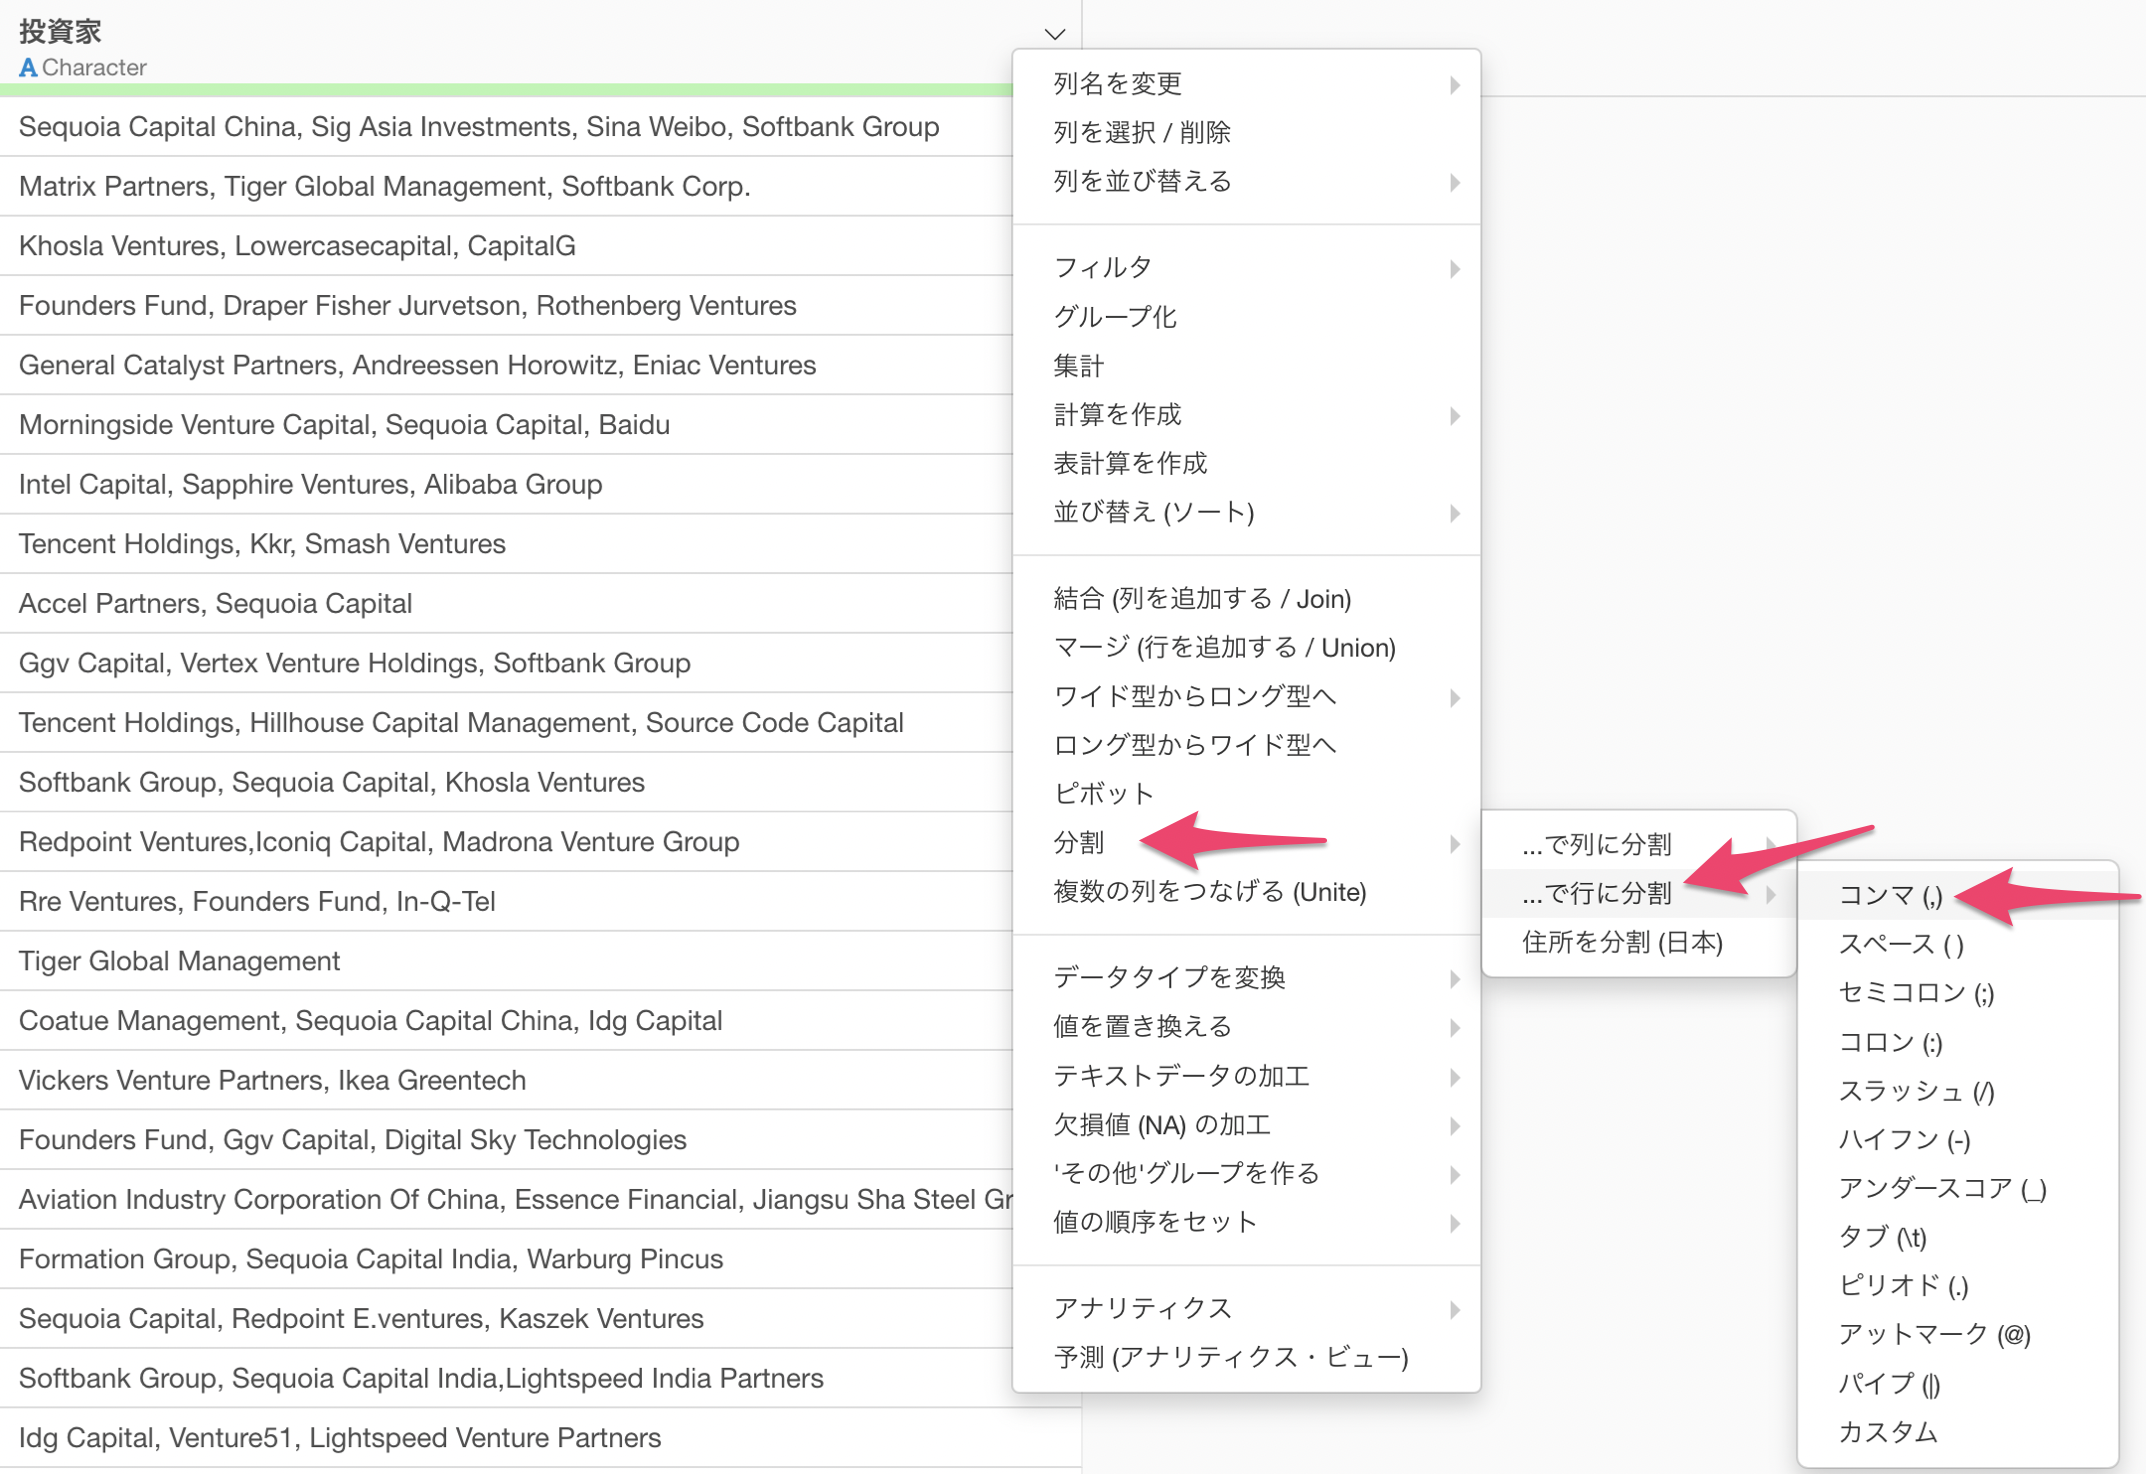The height and width of the screenshot is (1474, 2146).
Task: Select マージ (行を追加する / Union)
Action: coord(1246,647)
